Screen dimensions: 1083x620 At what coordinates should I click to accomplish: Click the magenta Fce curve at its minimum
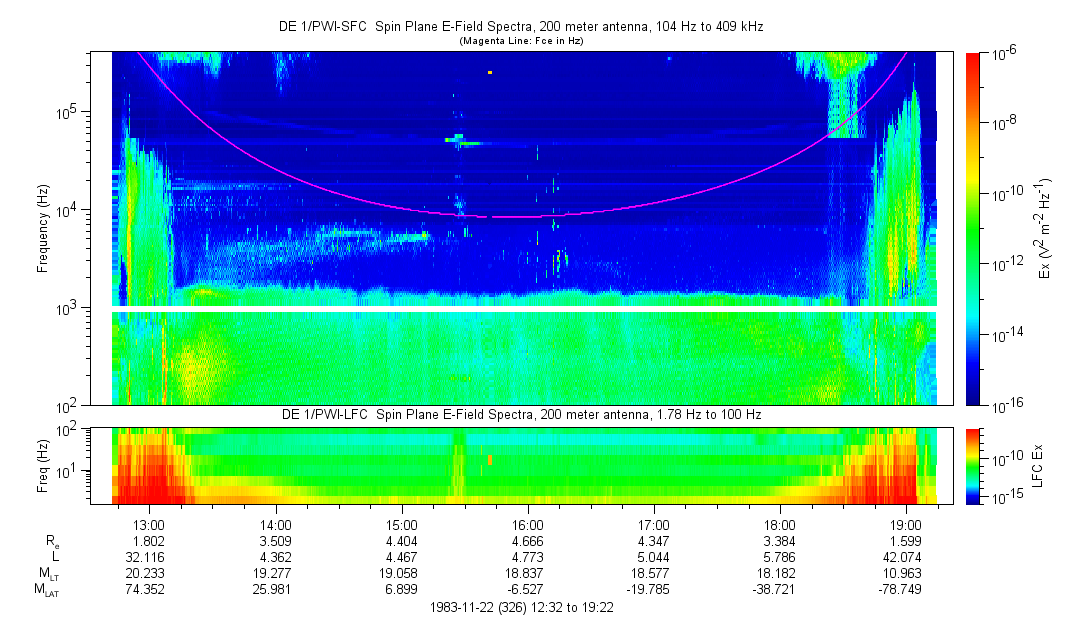click(x=520, y=216)
